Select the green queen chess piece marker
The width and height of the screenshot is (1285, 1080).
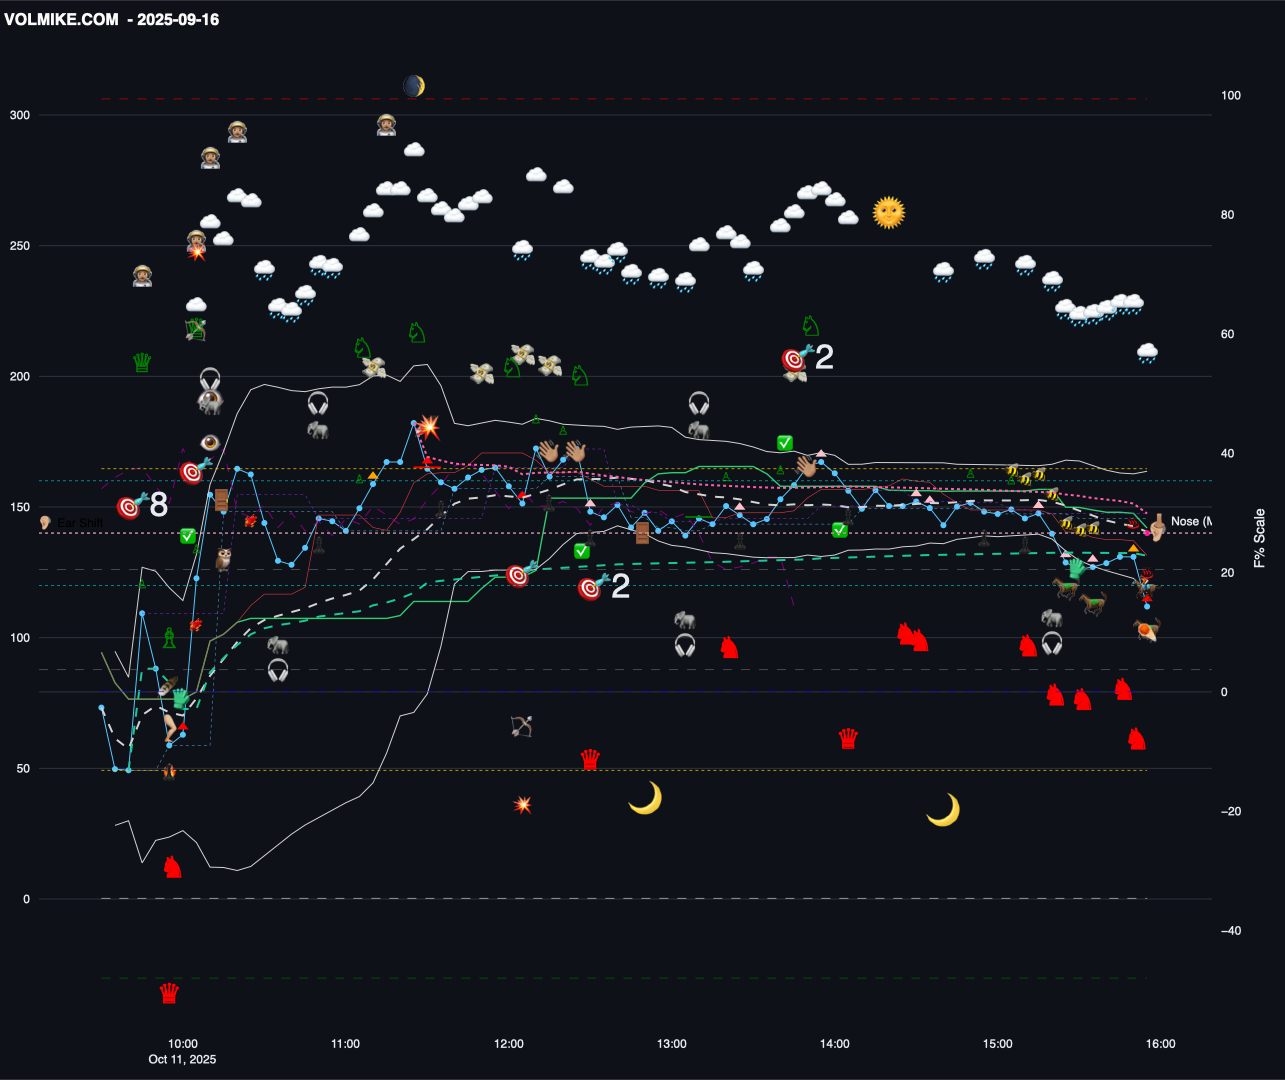coord(142,362)
